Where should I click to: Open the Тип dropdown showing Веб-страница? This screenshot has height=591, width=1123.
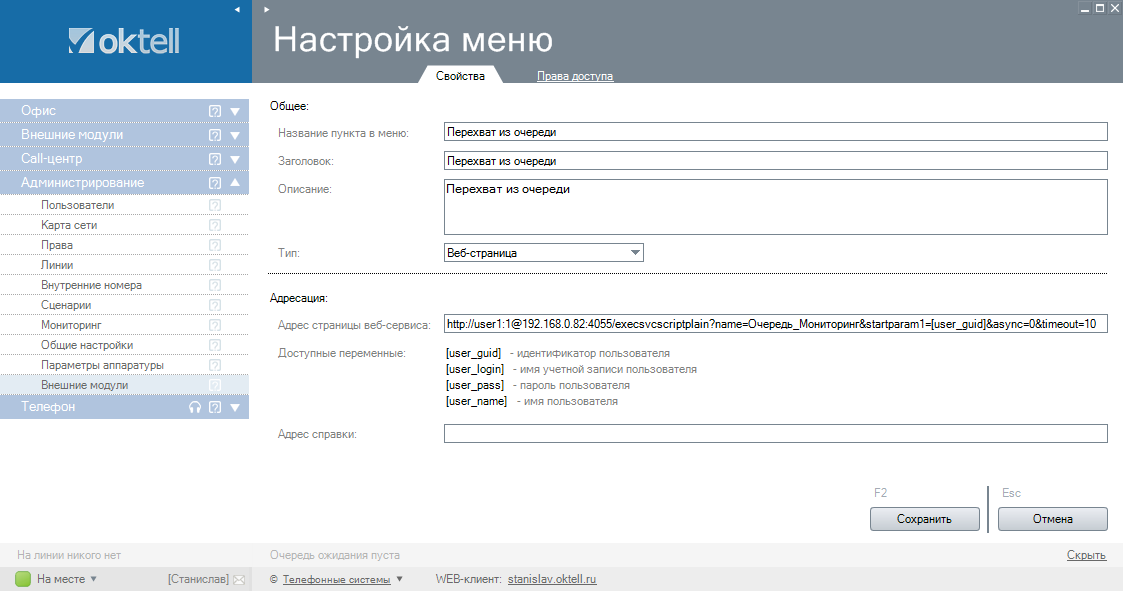543,253
